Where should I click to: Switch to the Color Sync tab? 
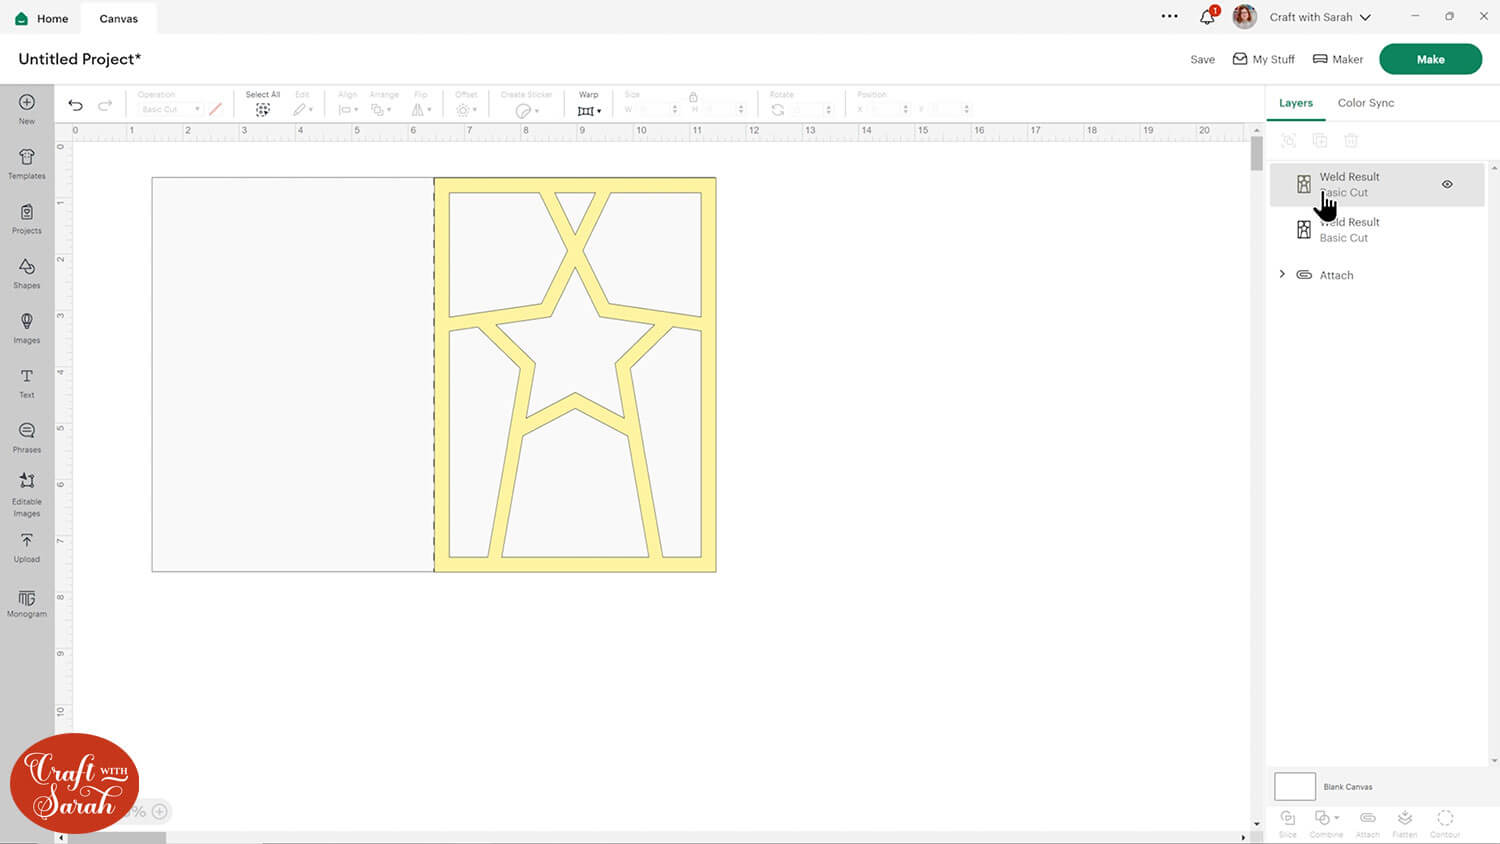[x=1365, y=103]
